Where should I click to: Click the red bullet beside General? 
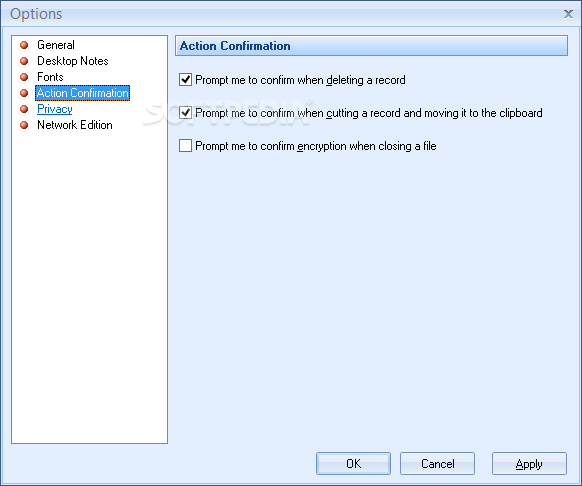[24, 45]
